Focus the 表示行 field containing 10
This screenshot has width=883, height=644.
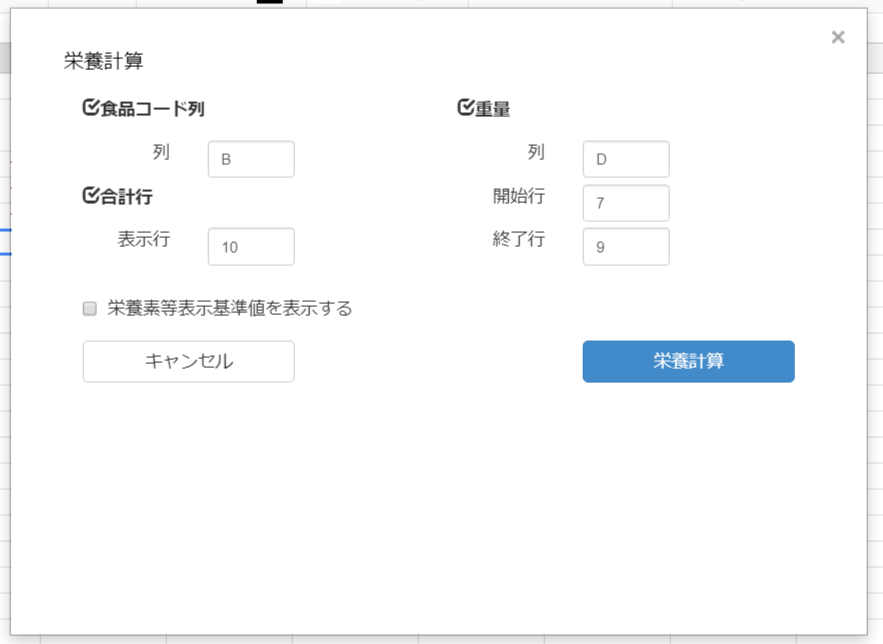click(251, 247)
